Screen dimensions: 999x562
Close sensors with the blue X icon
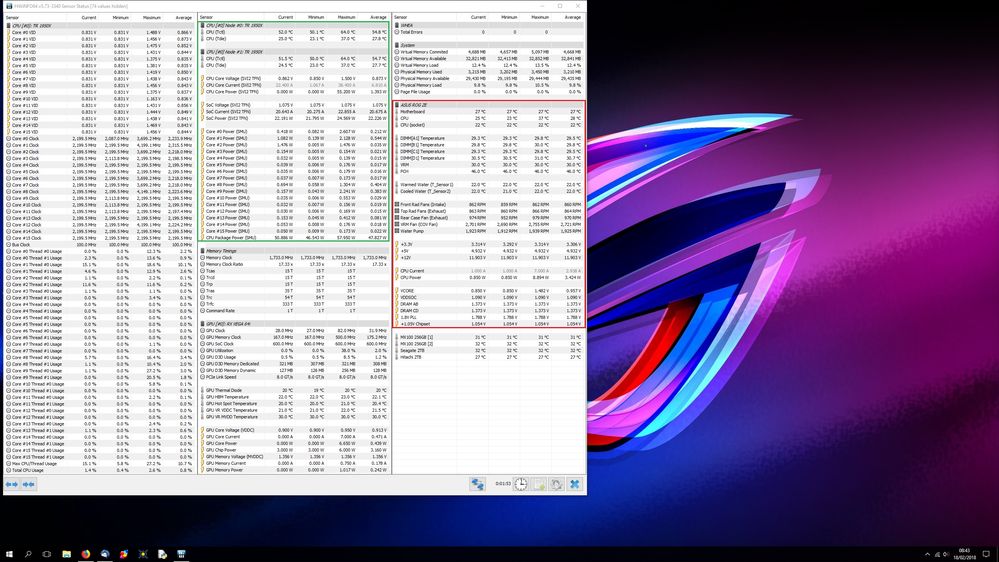tap(575, 484)
